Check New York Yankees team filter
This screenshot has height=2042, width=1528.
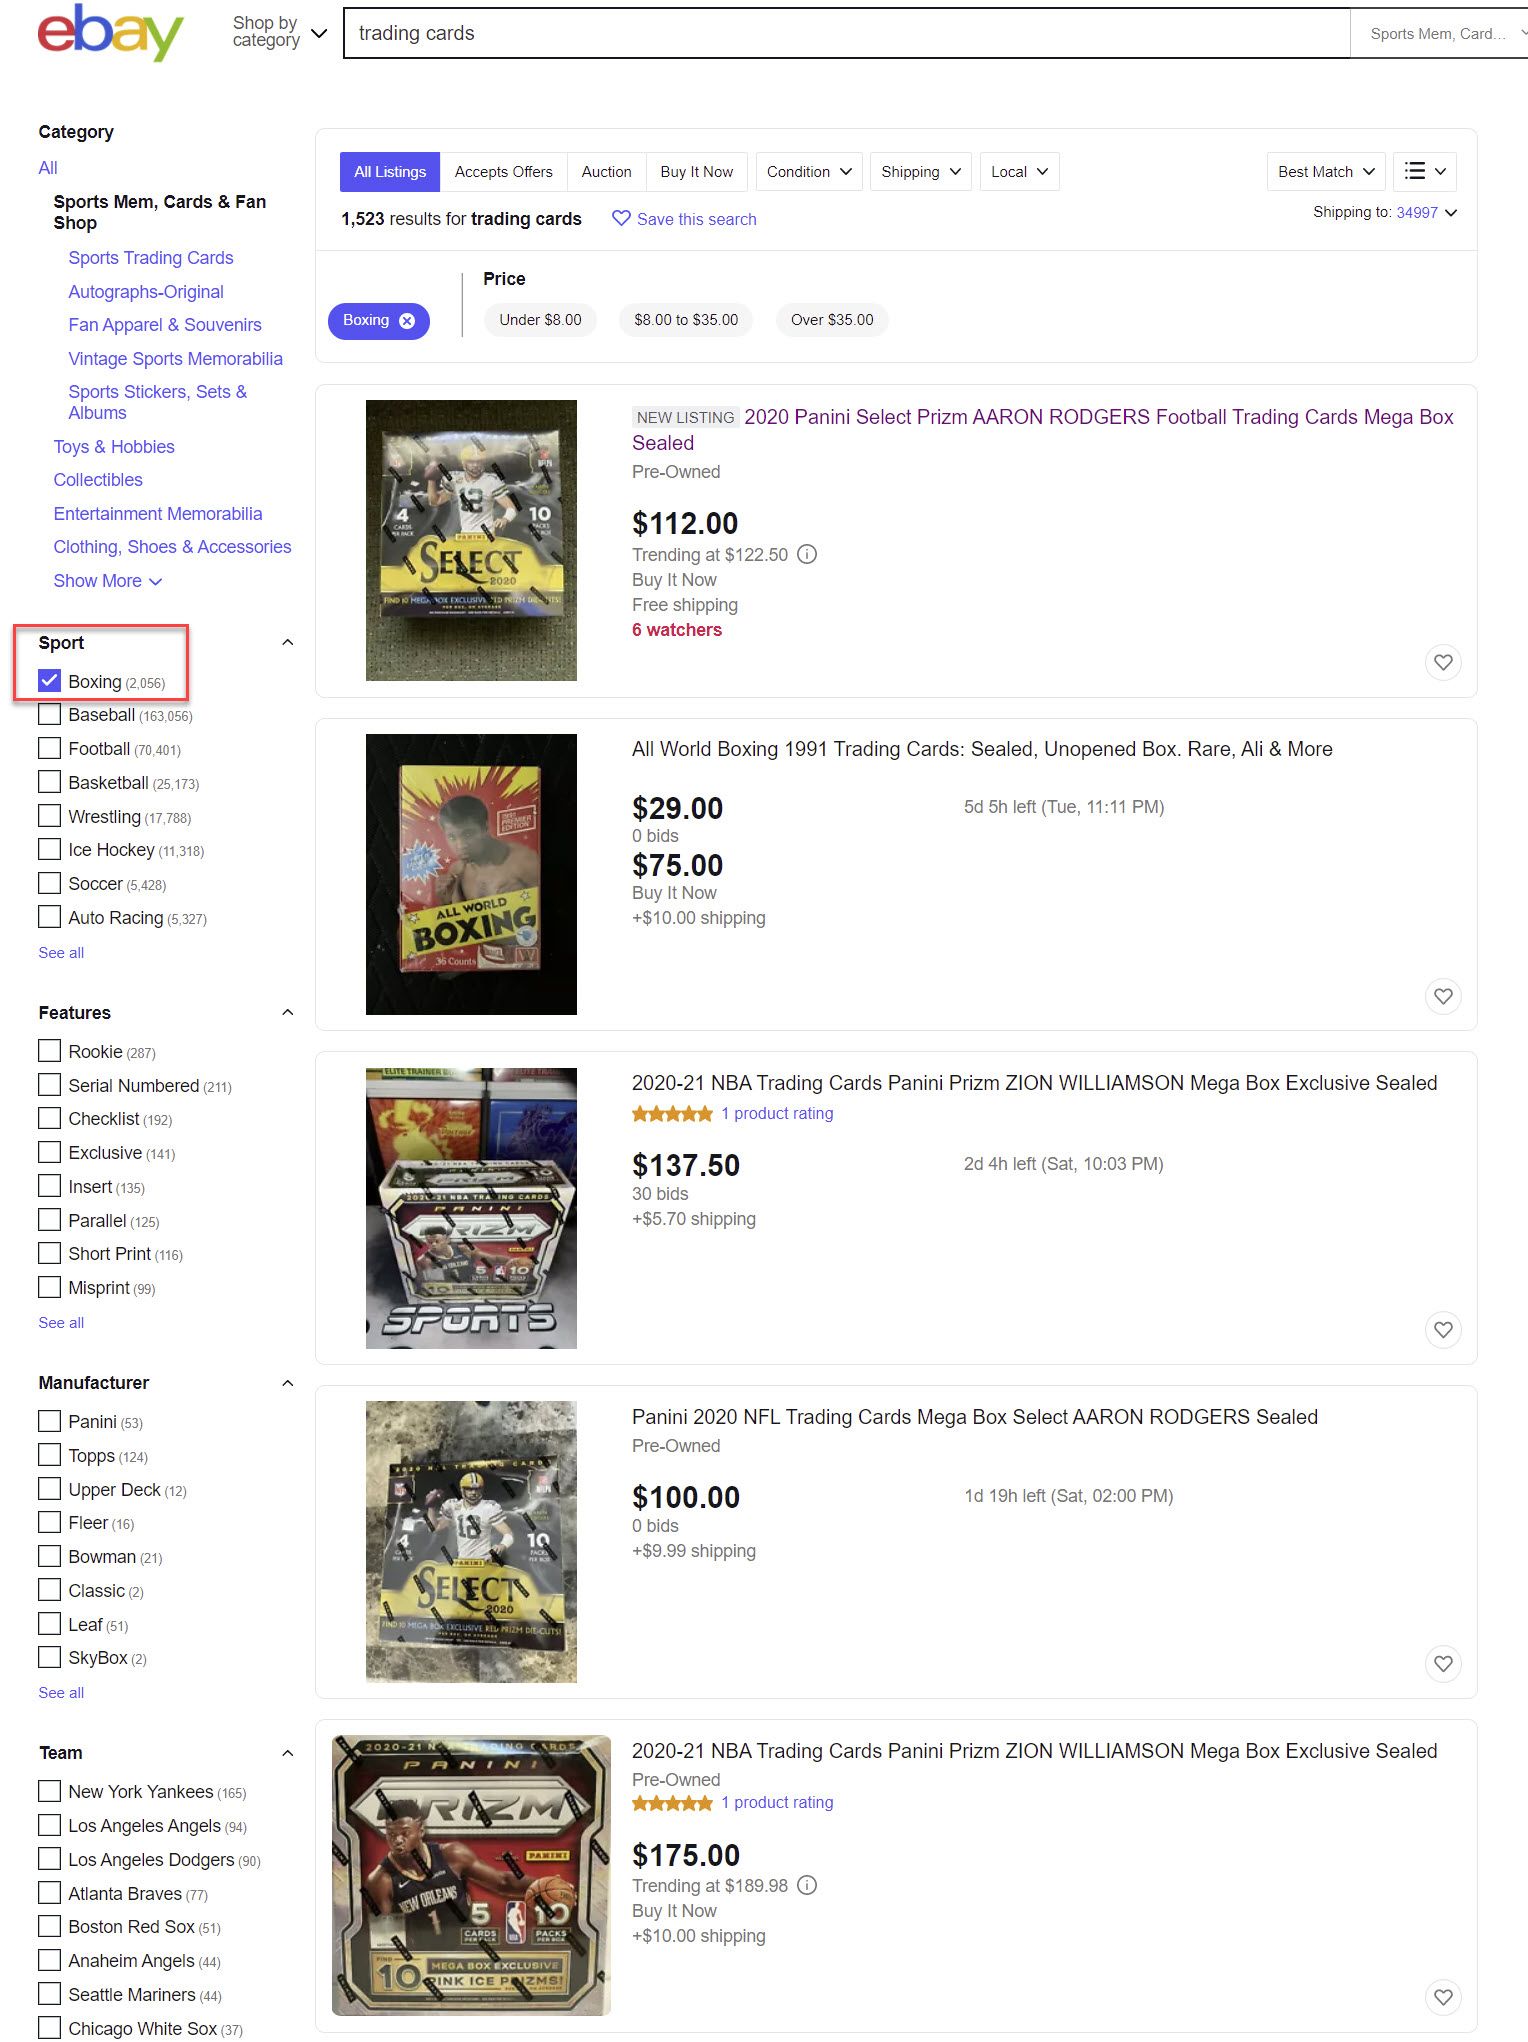[x=49, y=1791]
